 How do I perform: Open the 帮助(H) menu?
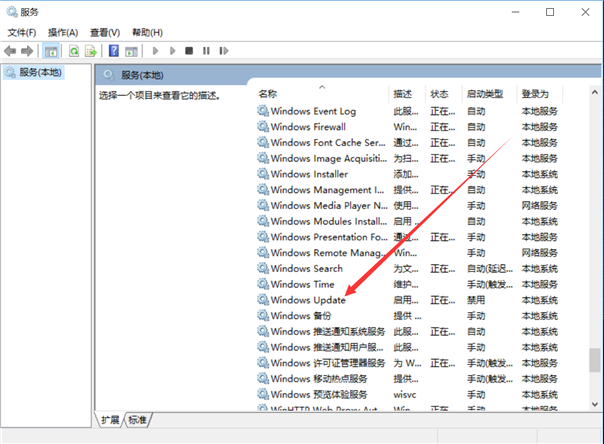147,33
